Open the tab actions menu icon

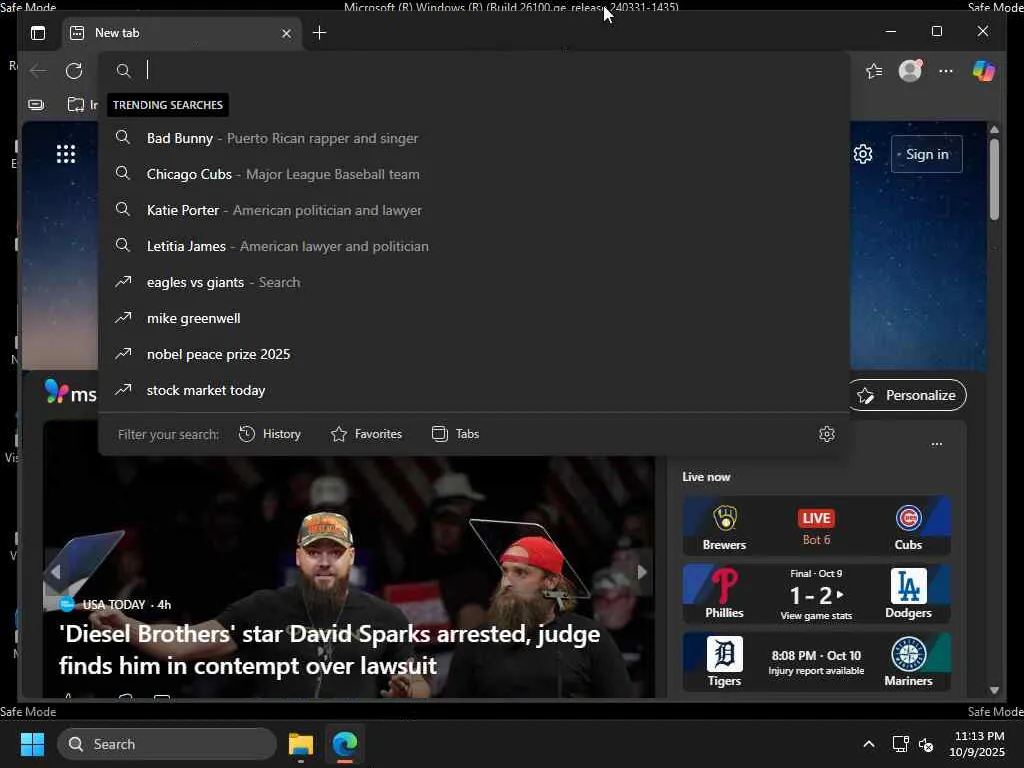coord(38,33)
